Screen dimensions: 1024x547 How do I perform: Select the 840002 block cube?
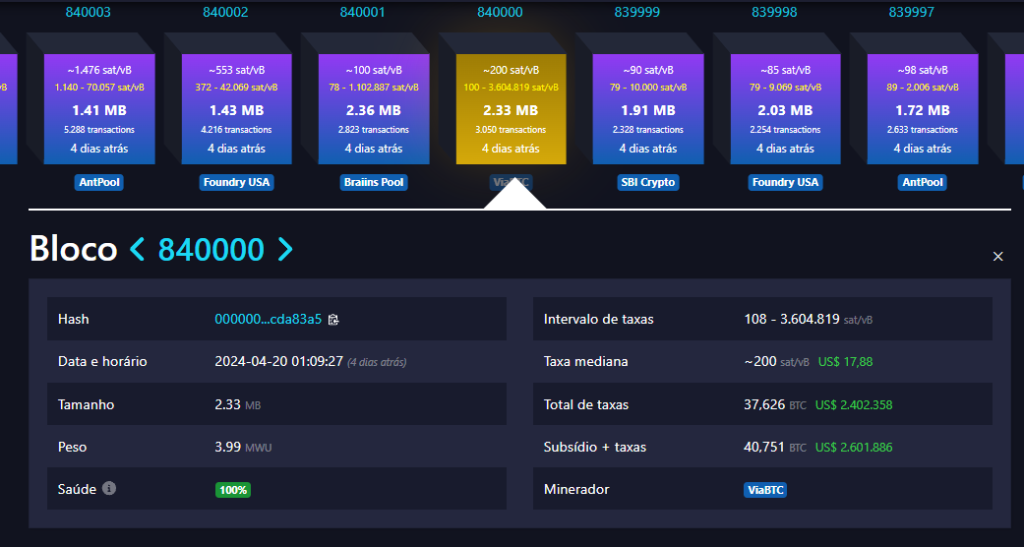[x=236, y=109]
